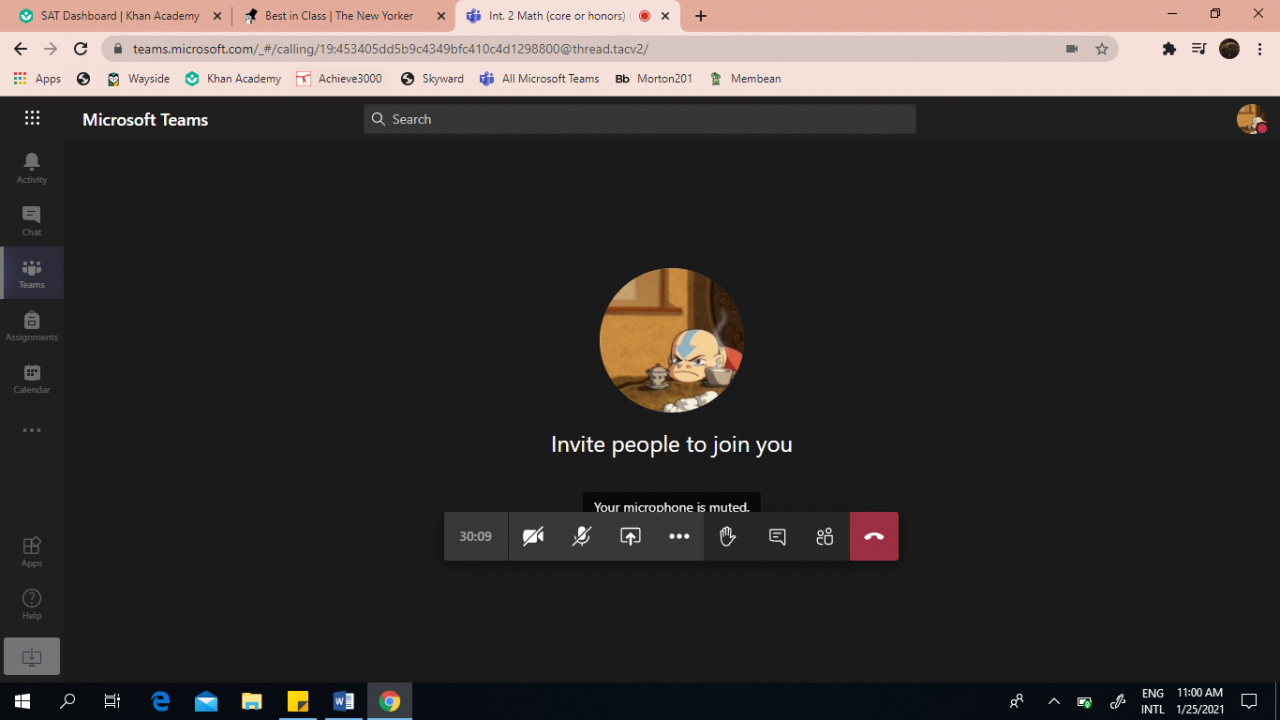This screenshot has width=1280, height=720.
Task: Open the All Microsoft Teams bookmark
Action: [539, 79]
